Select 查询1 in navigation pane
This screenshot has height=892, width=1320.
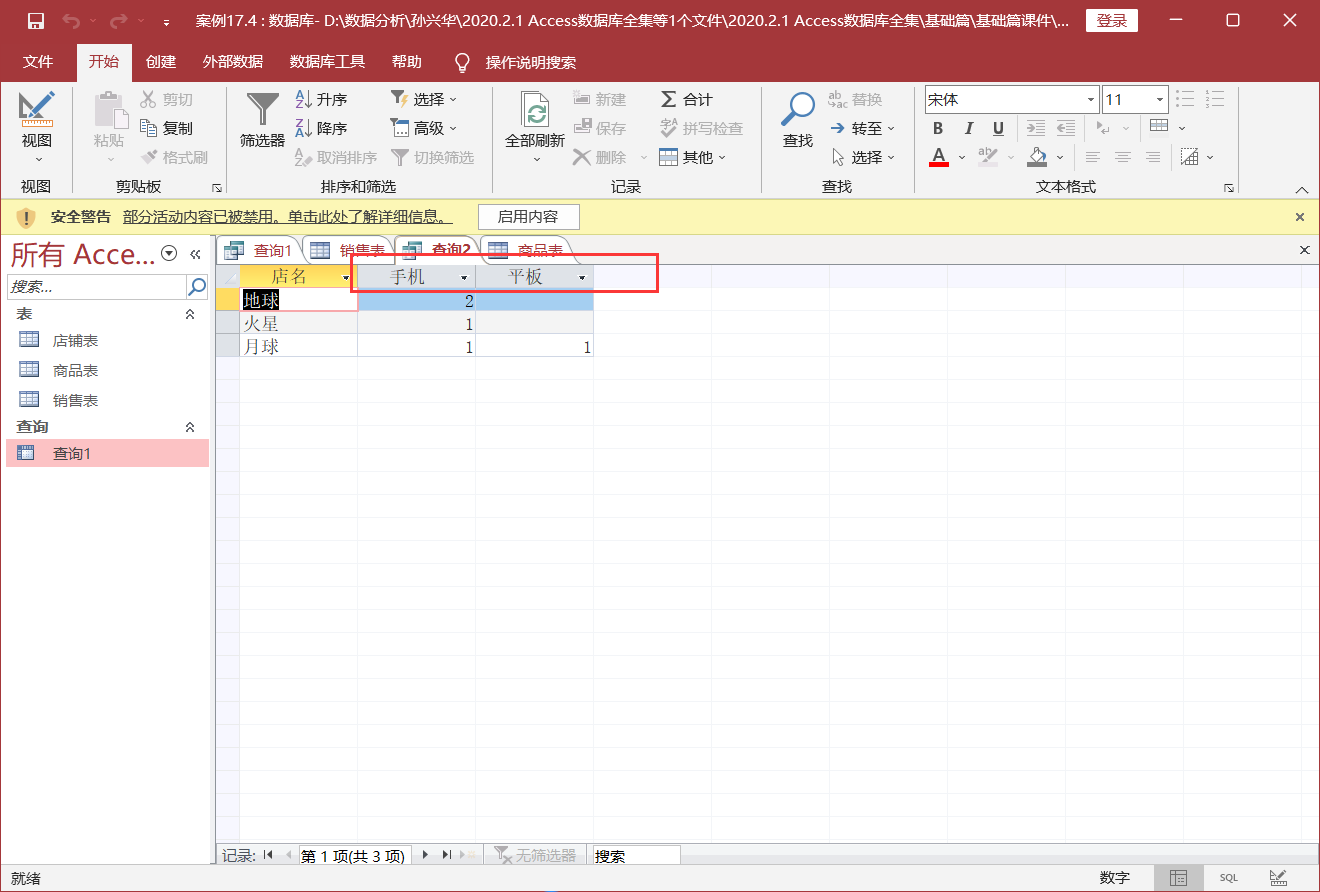(x=107, y=454)
